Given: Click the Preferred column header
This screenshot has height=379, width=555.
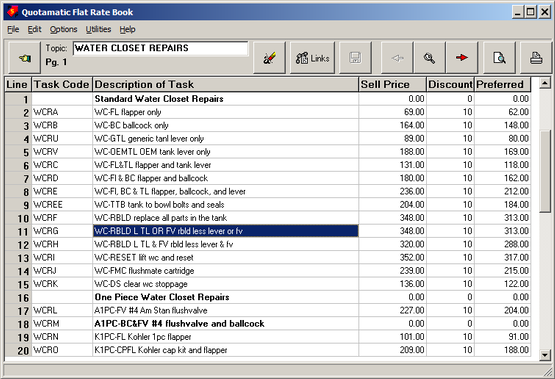Looking at the screenshot, I should pyautogui.click(x=503, y=85).
